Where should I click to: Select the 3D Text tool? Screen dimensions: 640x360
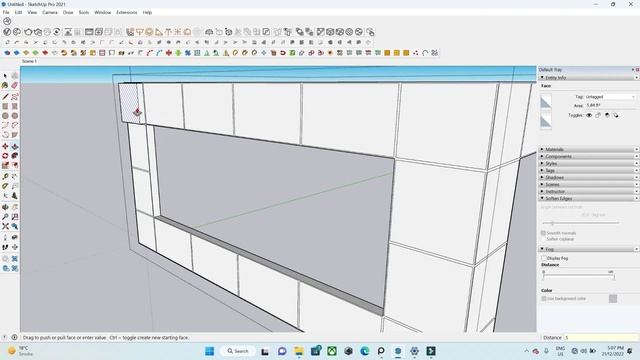click(15, 196)
